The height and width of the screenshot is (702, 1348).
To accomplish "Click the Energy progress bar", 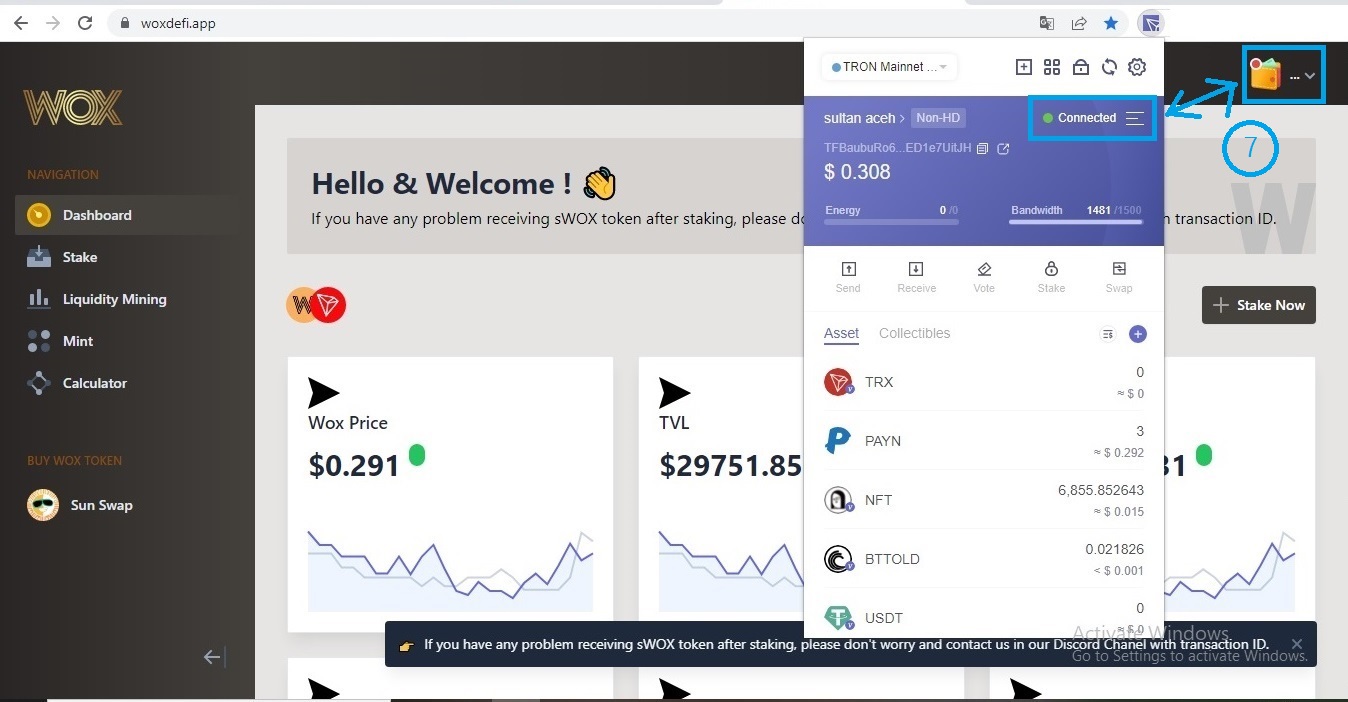I will tap(891, 222).
